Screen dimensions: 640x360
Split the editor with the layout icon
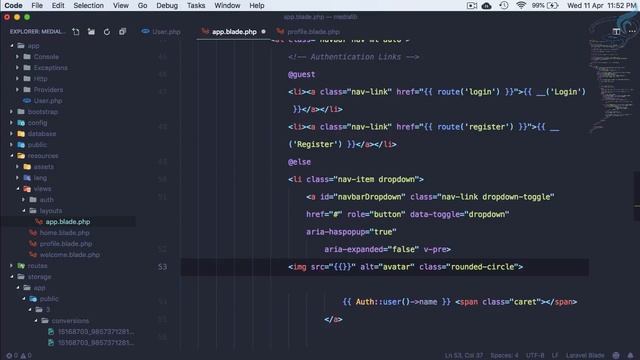616,31
